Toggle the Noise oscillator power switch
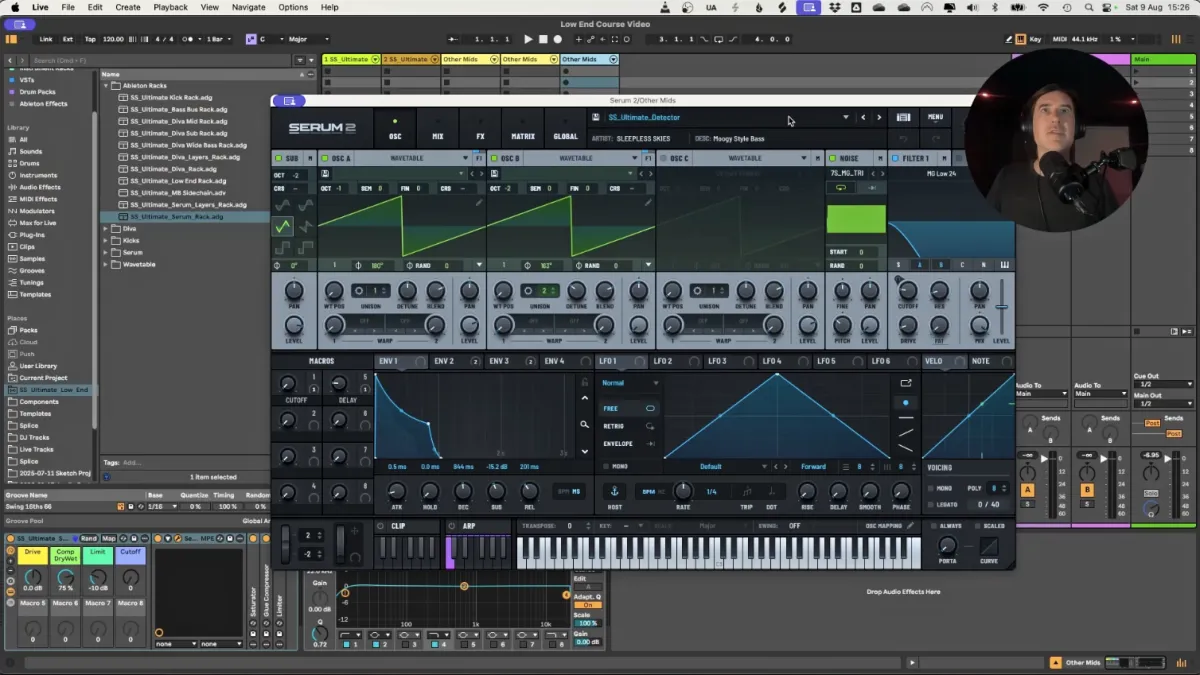 832,158
